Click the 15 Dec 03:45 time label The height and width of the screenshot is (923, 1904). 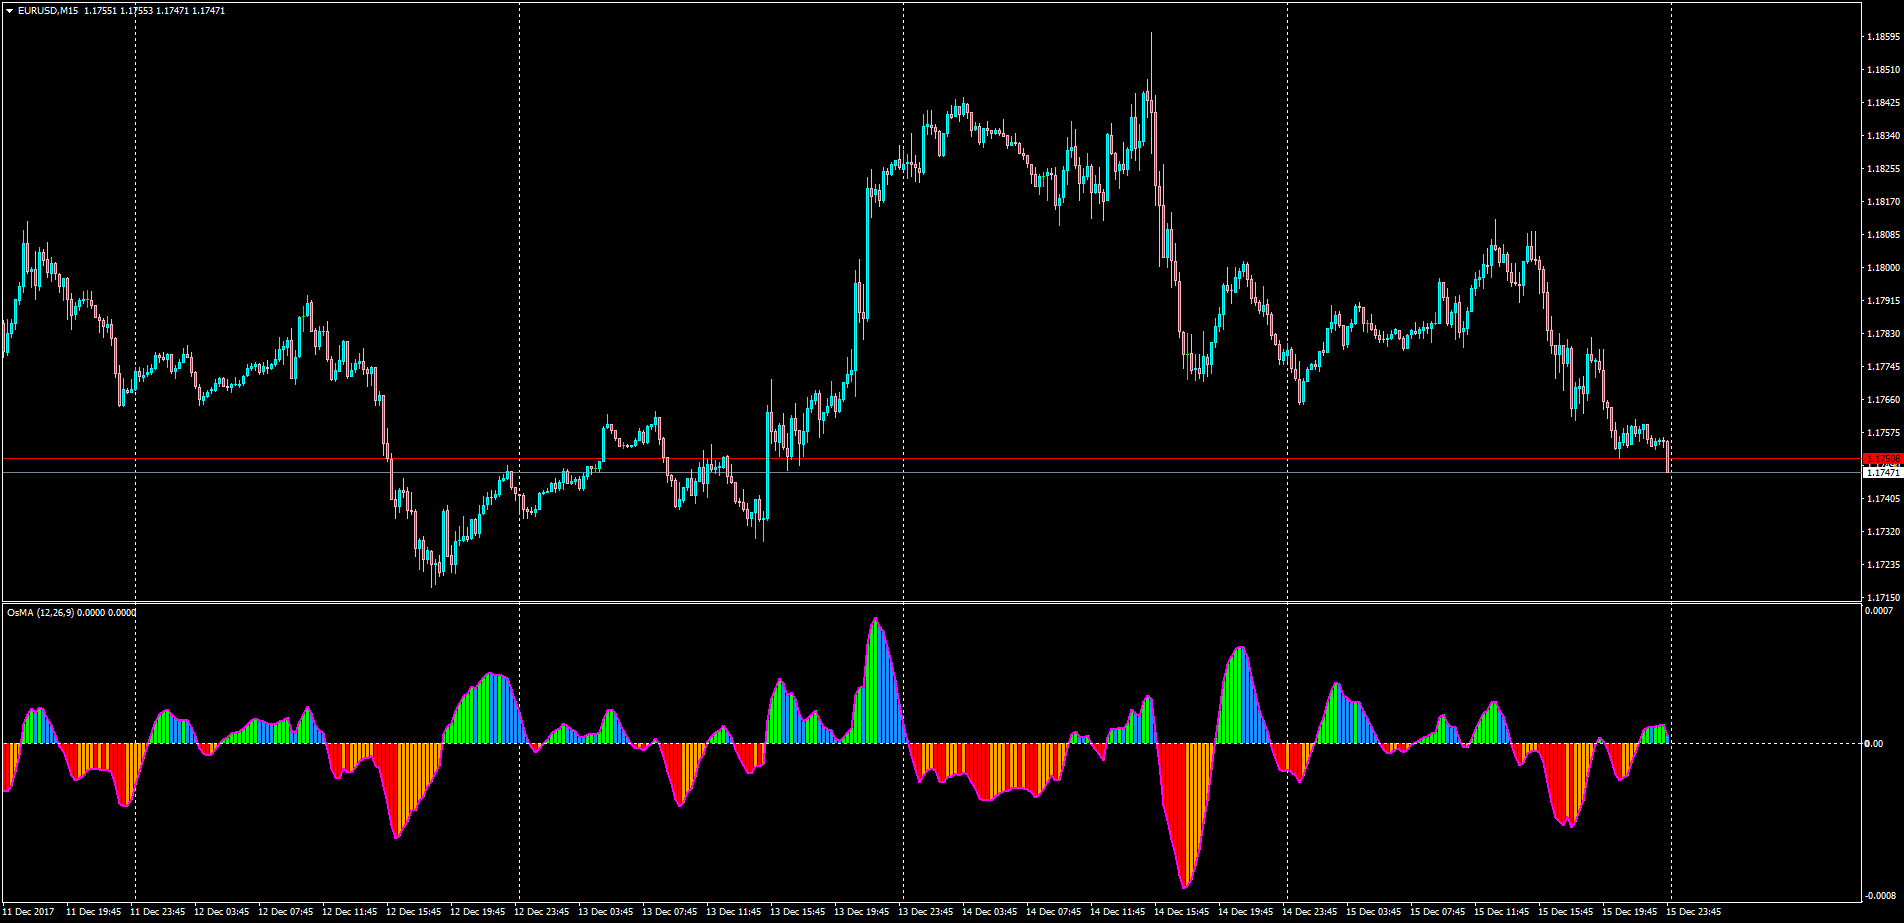point(1374,912)
